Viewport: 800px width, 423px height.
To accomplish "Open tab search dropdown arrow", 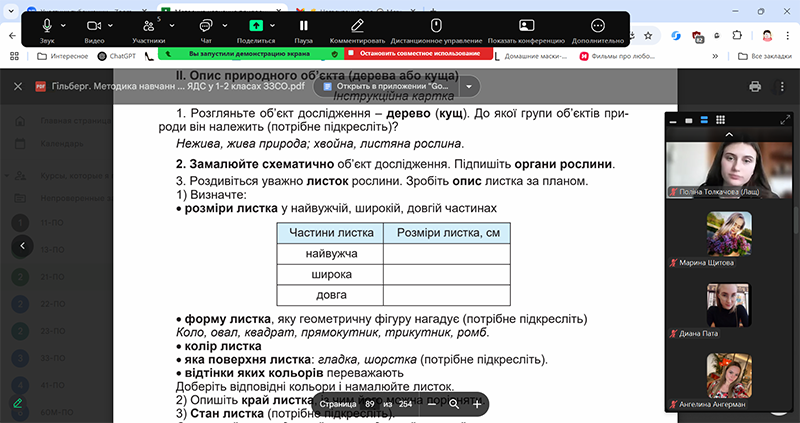I will 11,11.
